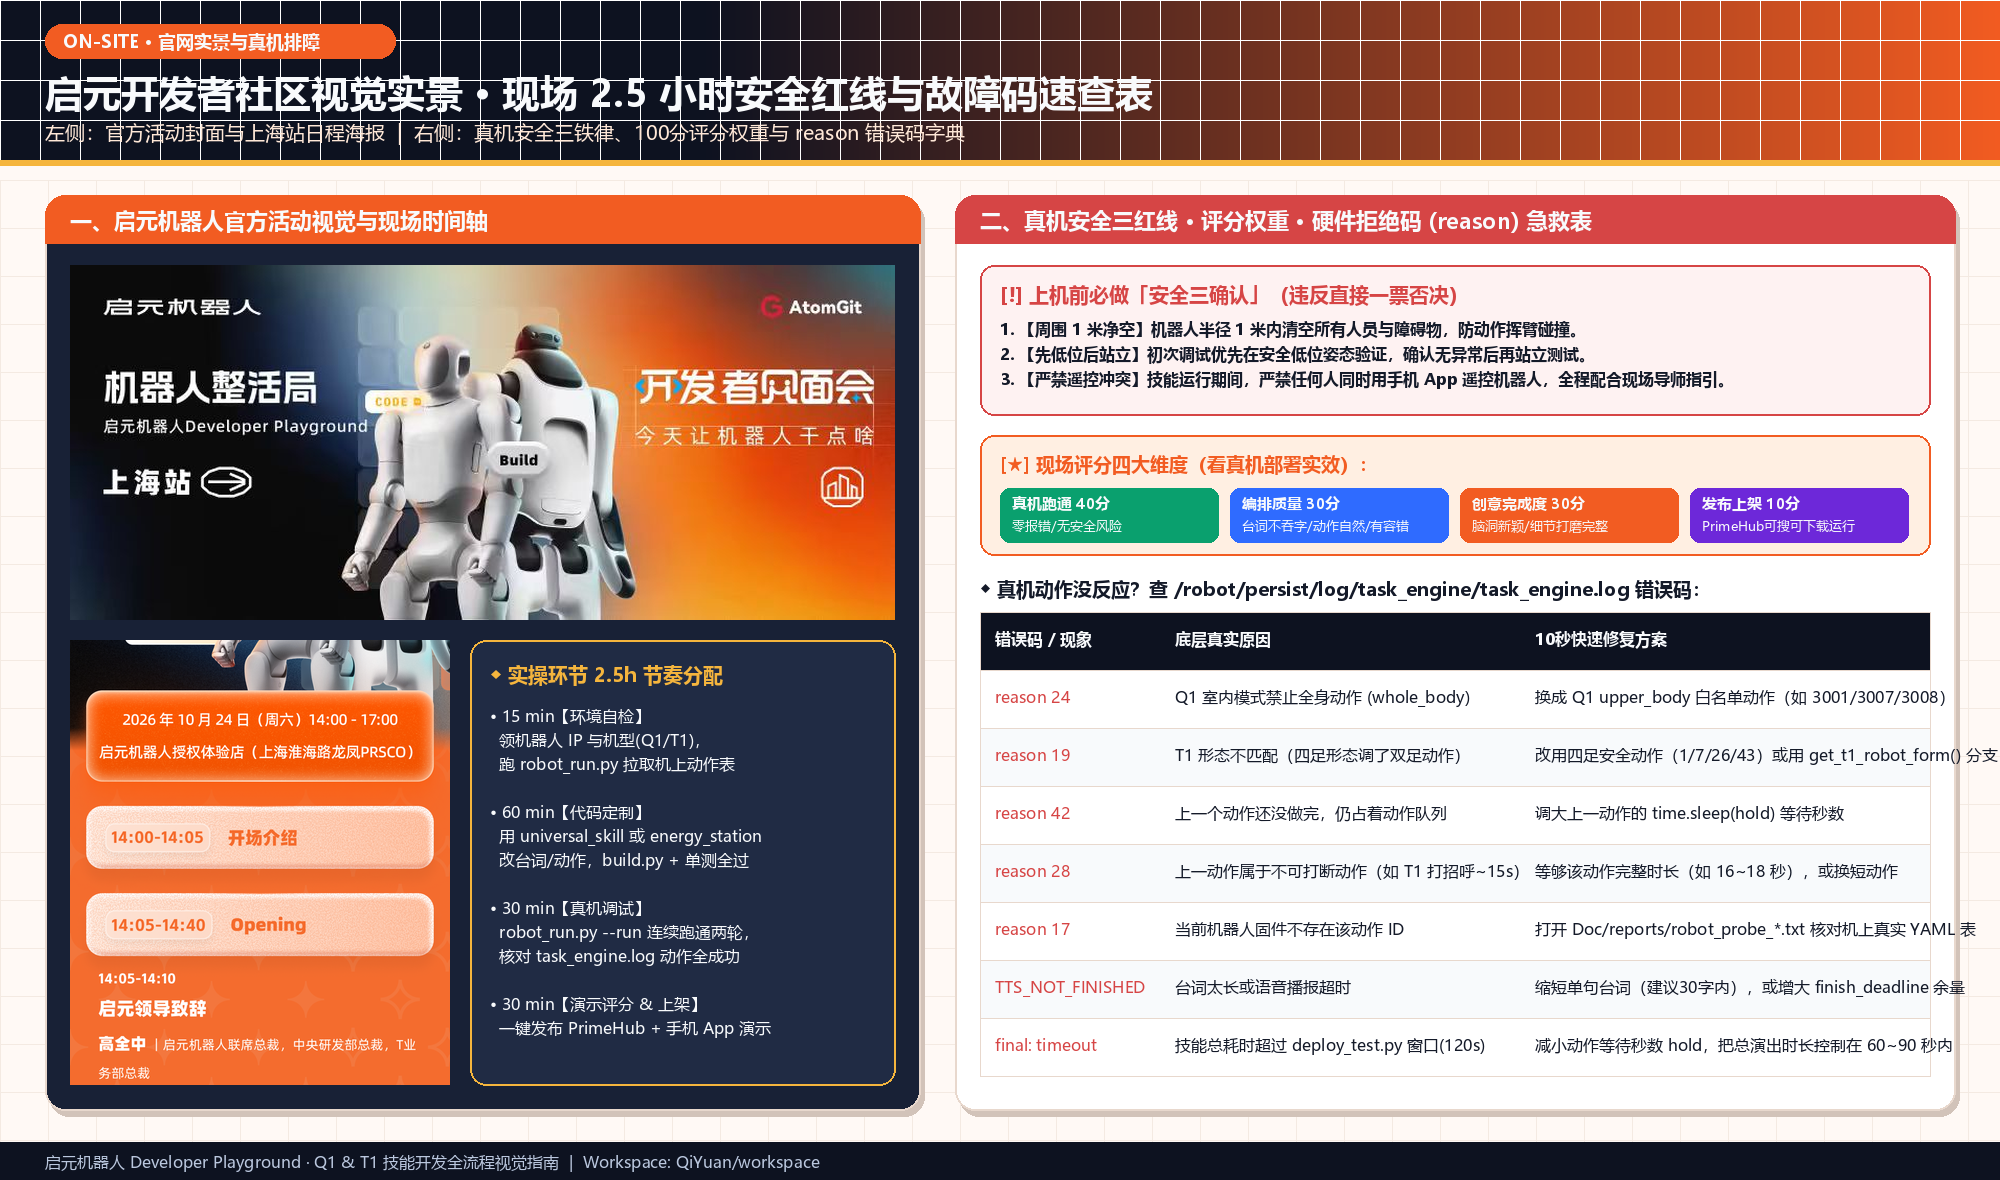
Task: Click the green 真机跑通 40分 score card
Action: pyautogui.click(x=1109, y=515)
